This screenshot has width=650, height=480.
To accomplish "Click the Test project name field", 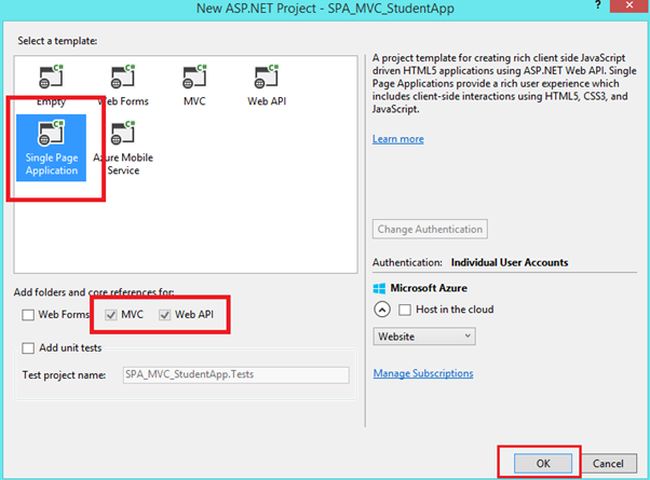I will 236,375.
